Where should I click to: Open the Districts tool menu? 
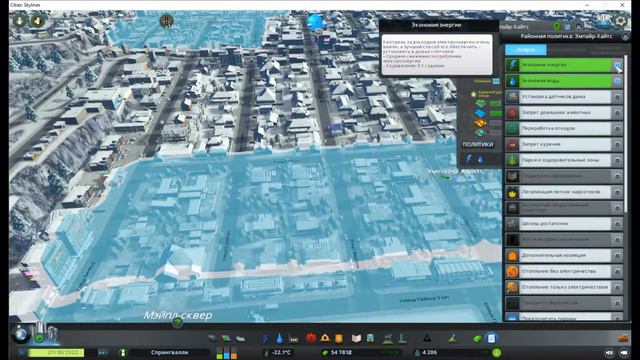pos(240,338)
